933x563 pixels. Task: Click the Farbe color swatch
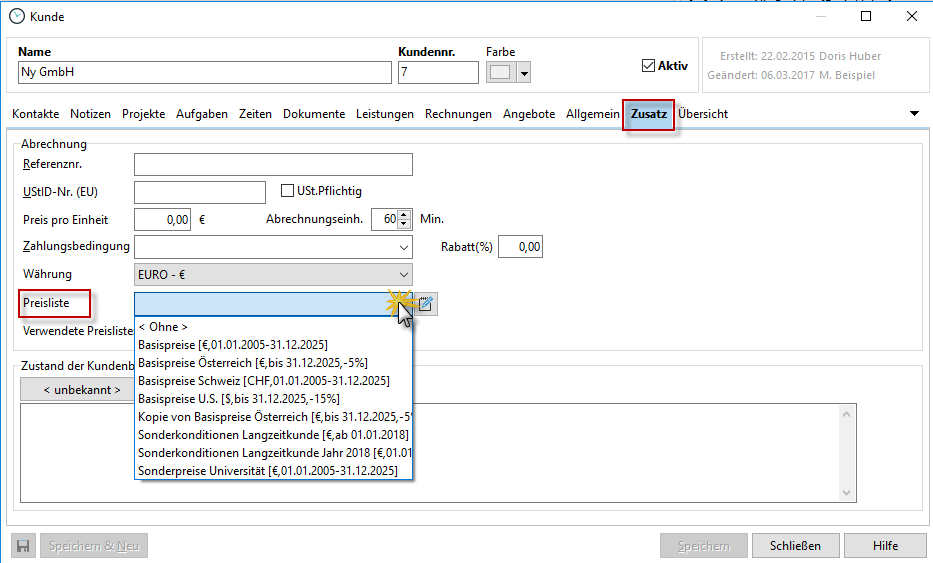500,73
